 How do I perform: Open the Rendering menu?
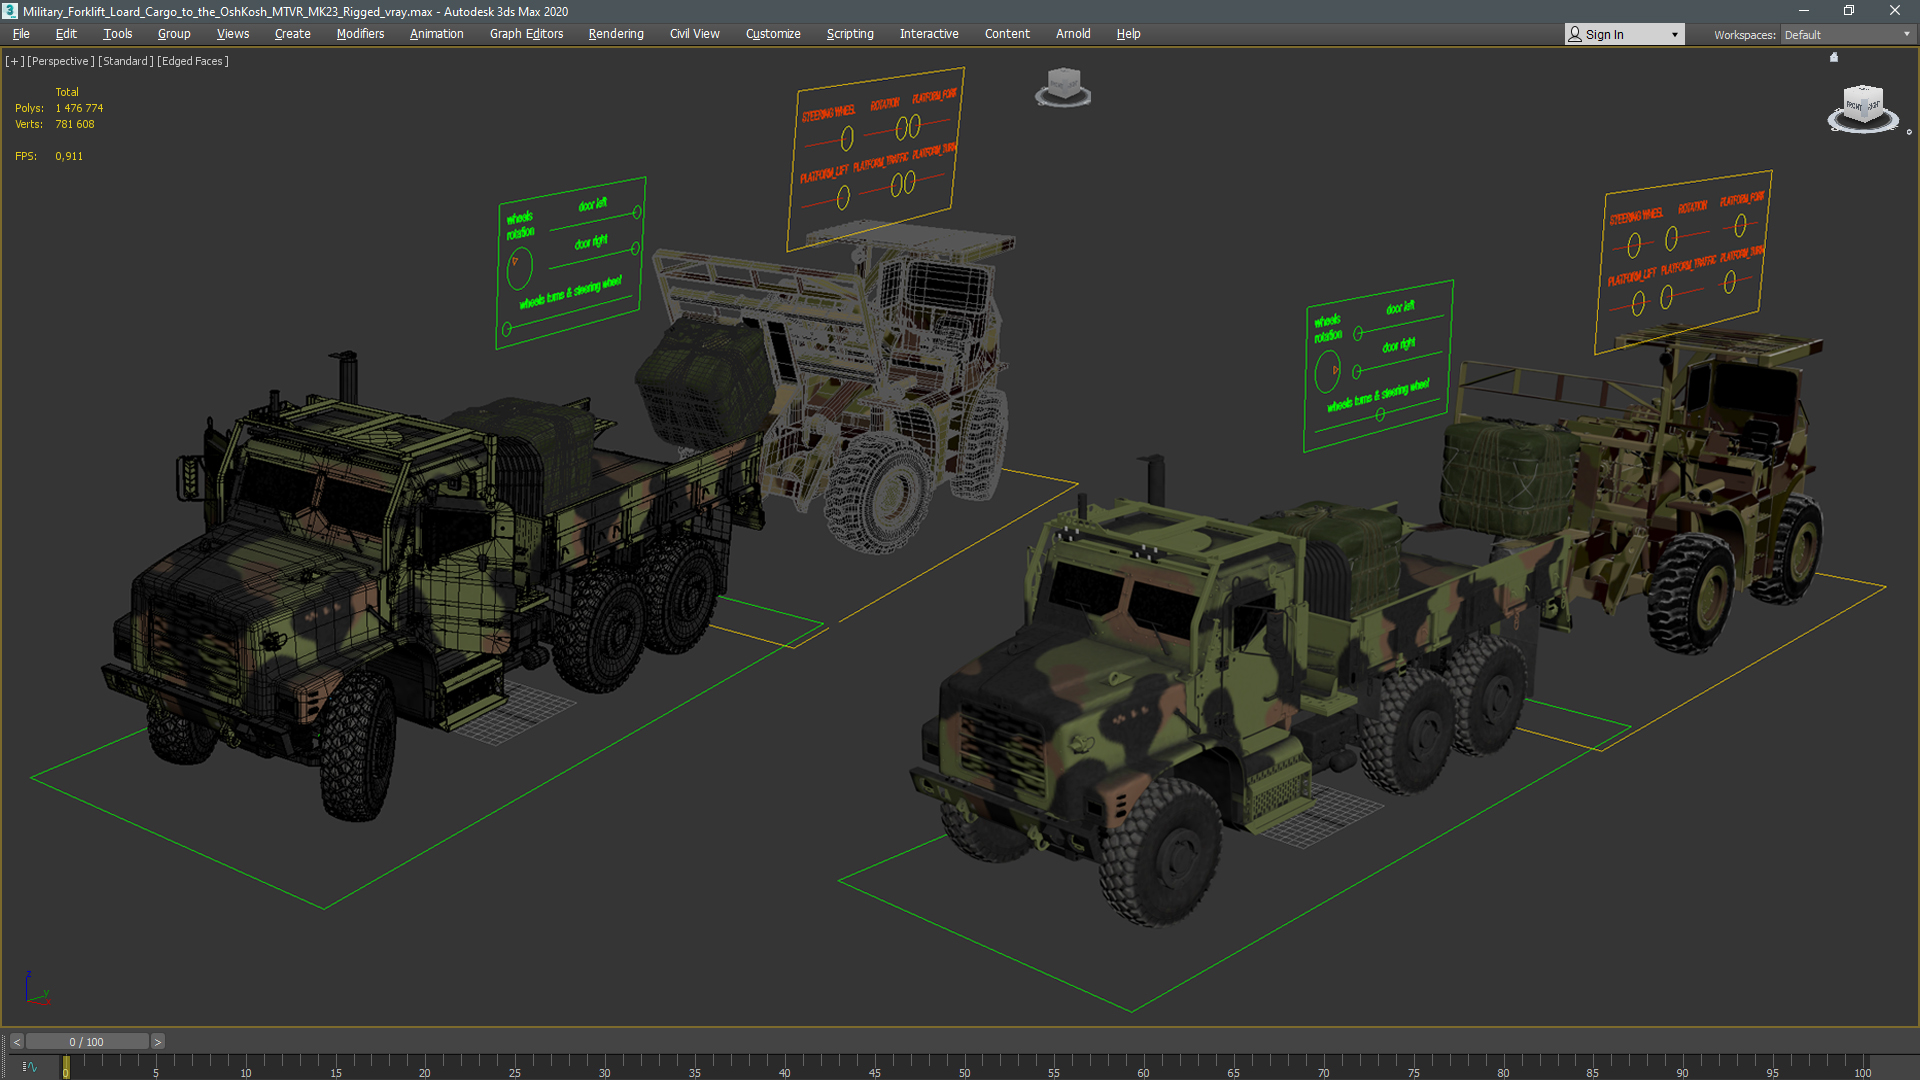coord(616,33)
